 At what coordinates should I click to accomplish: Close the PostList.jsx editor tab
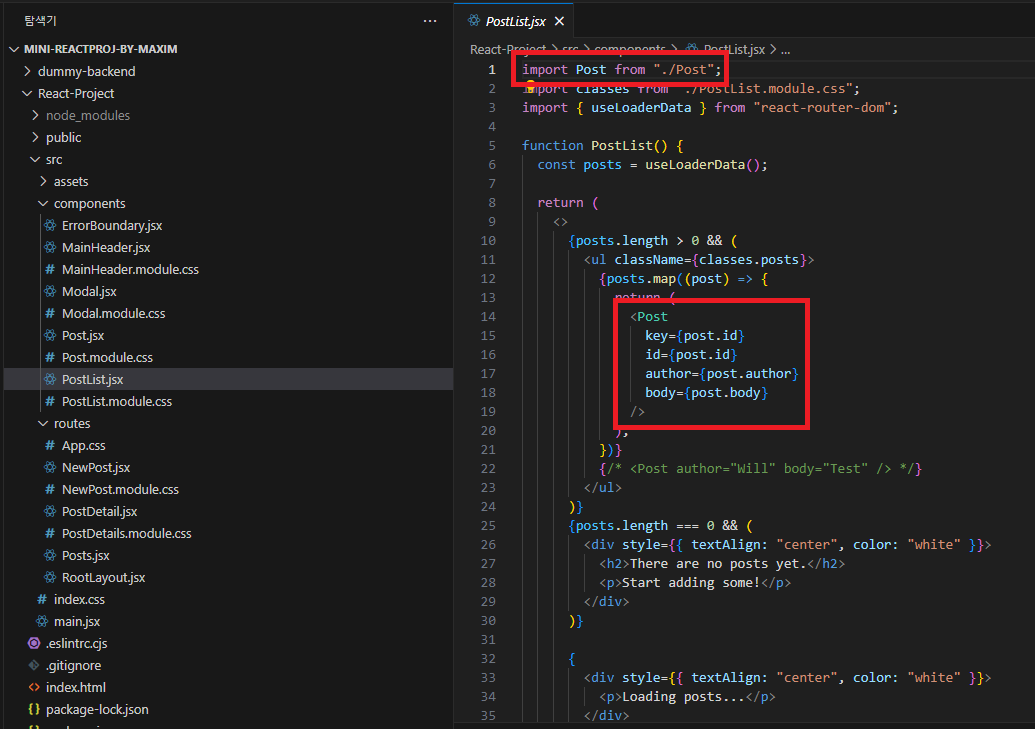click(559, 21)
